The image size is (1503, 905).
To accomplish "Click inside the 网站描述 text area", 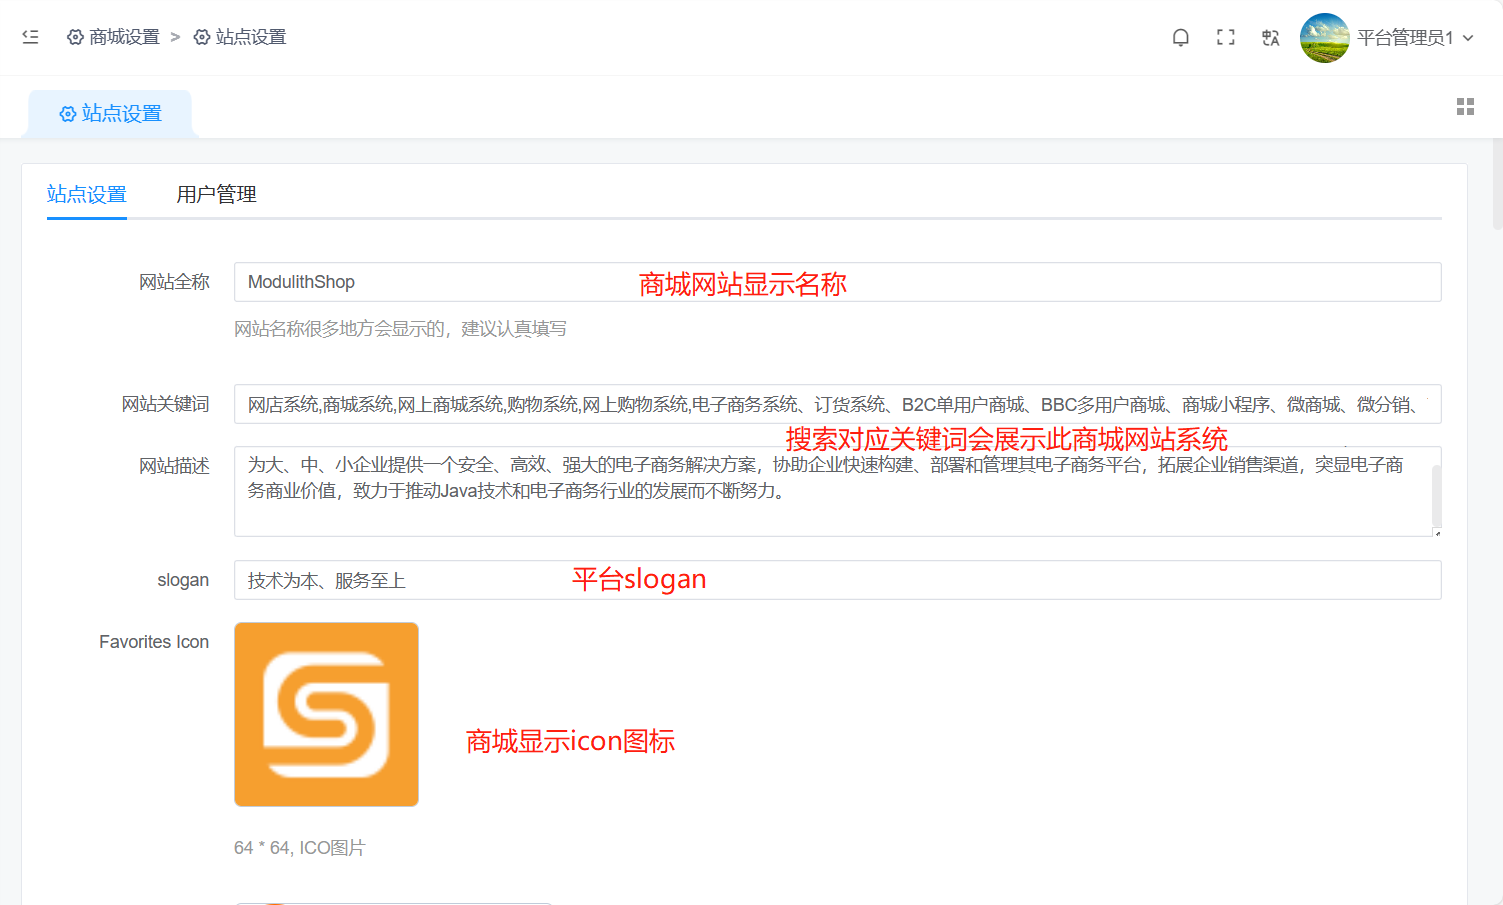I will (x=830, y=510).
